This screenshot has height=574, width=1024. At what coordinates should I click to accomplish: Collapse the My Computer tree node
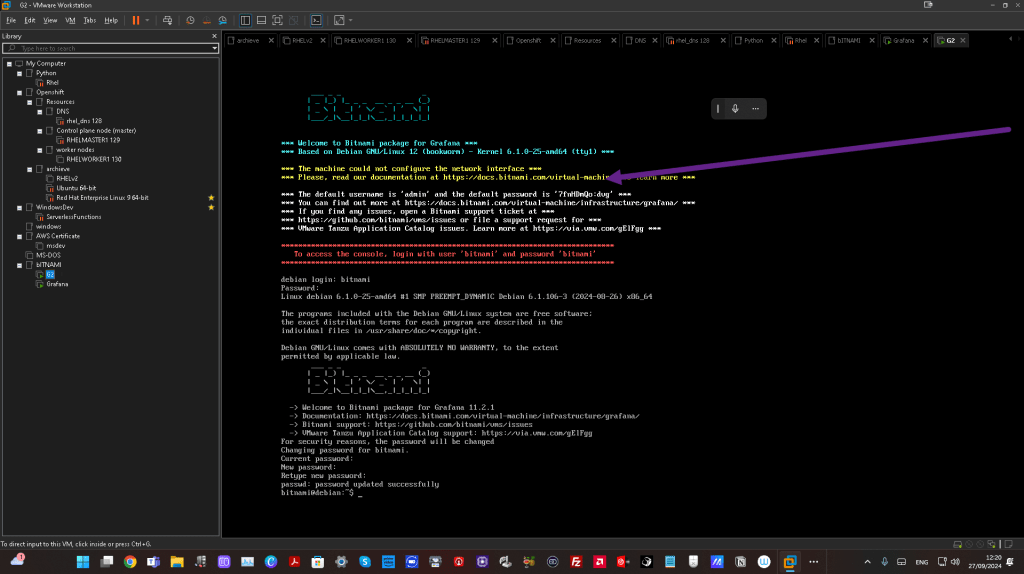pos(10,64)
